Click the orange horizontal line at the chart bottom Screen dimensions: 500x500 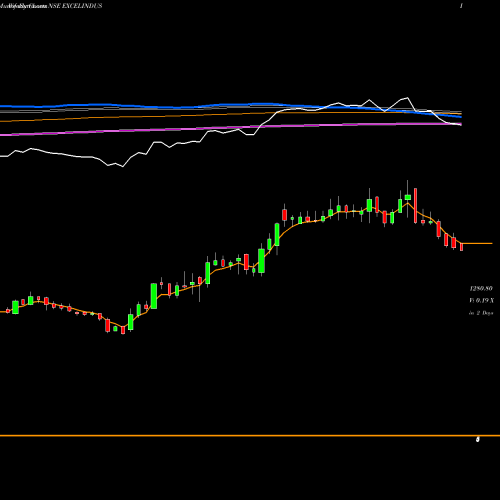coord(250,436)
